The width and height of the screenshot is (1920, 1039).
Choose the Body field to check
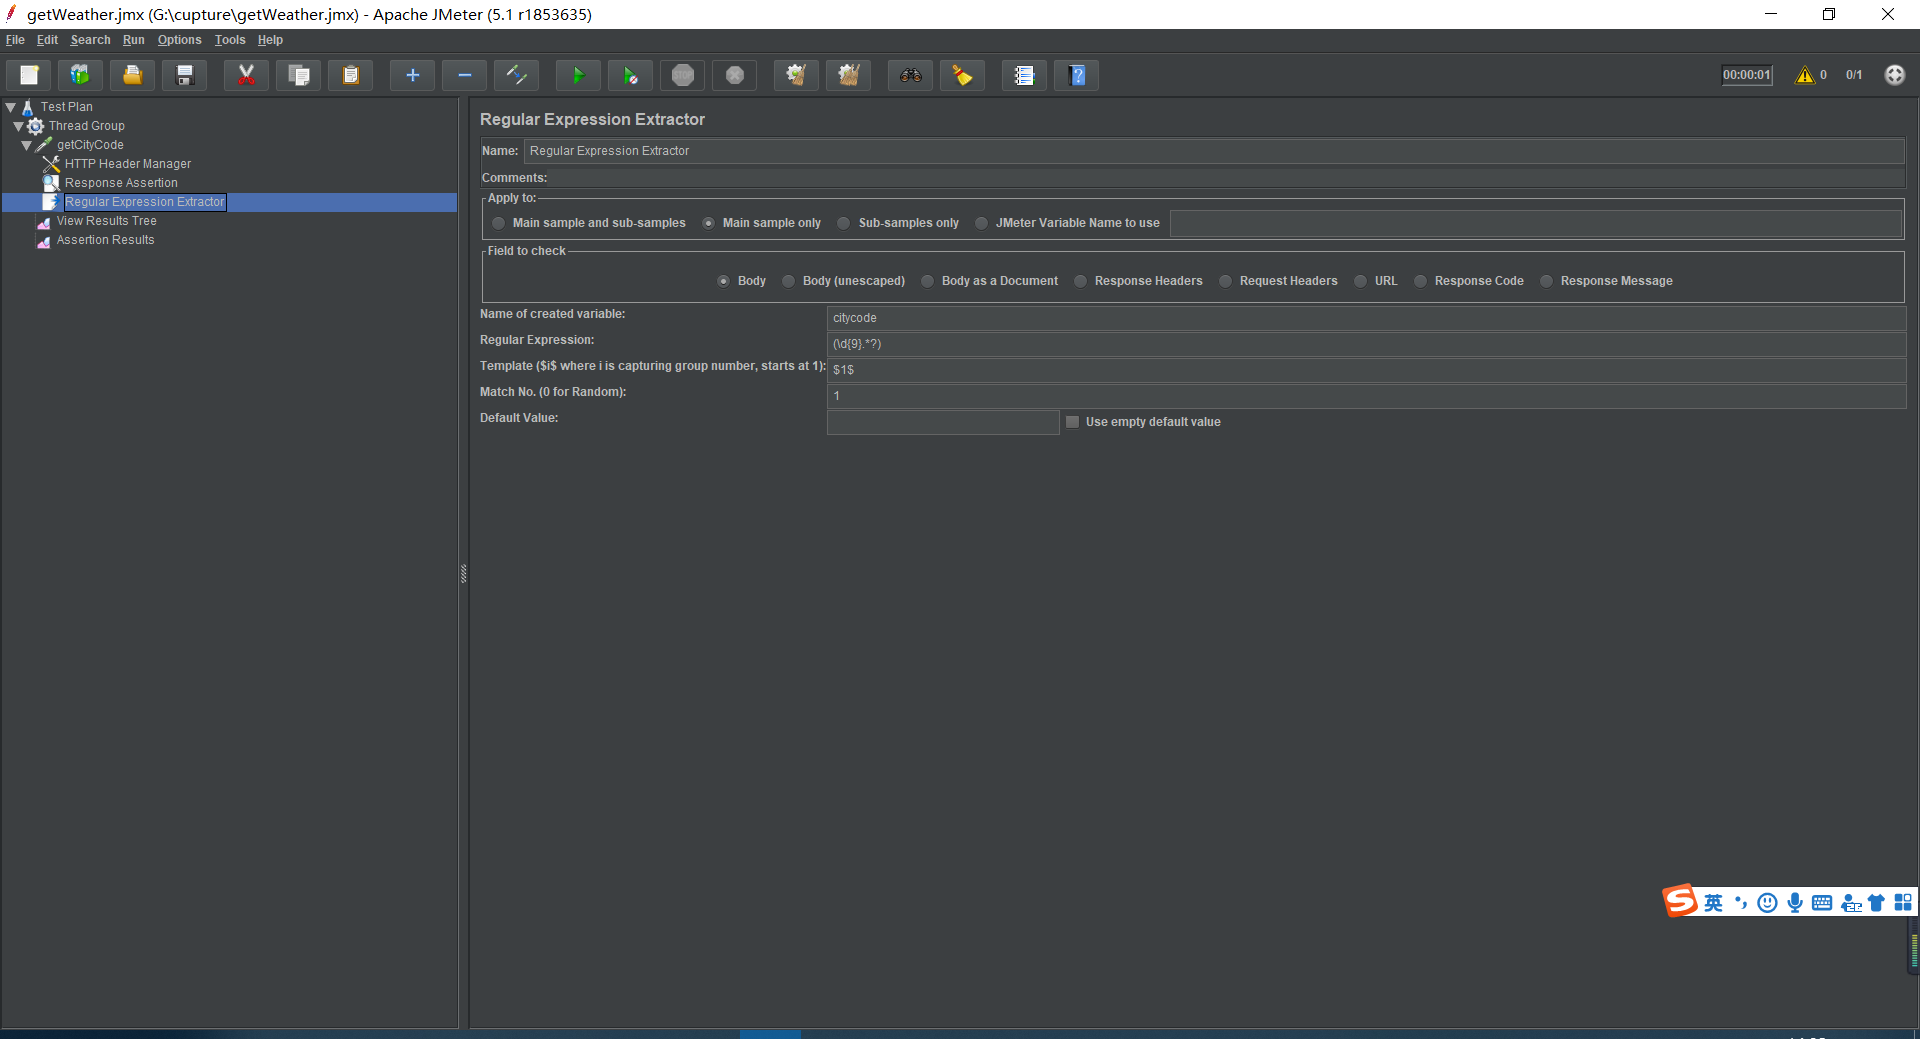pyautogui.click(x=742, y=281)
